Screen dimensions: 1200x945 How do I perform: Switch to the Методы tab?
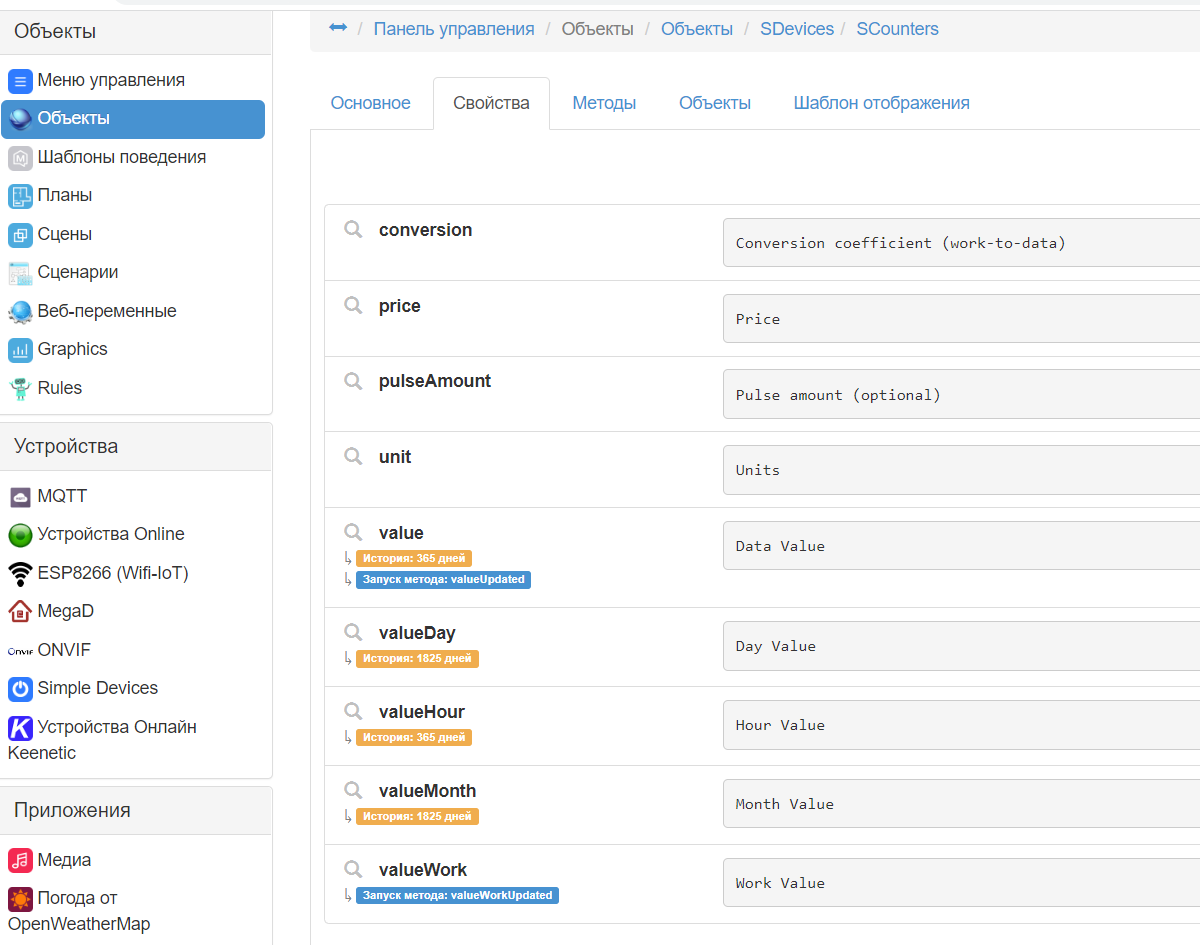pos(604,103)
